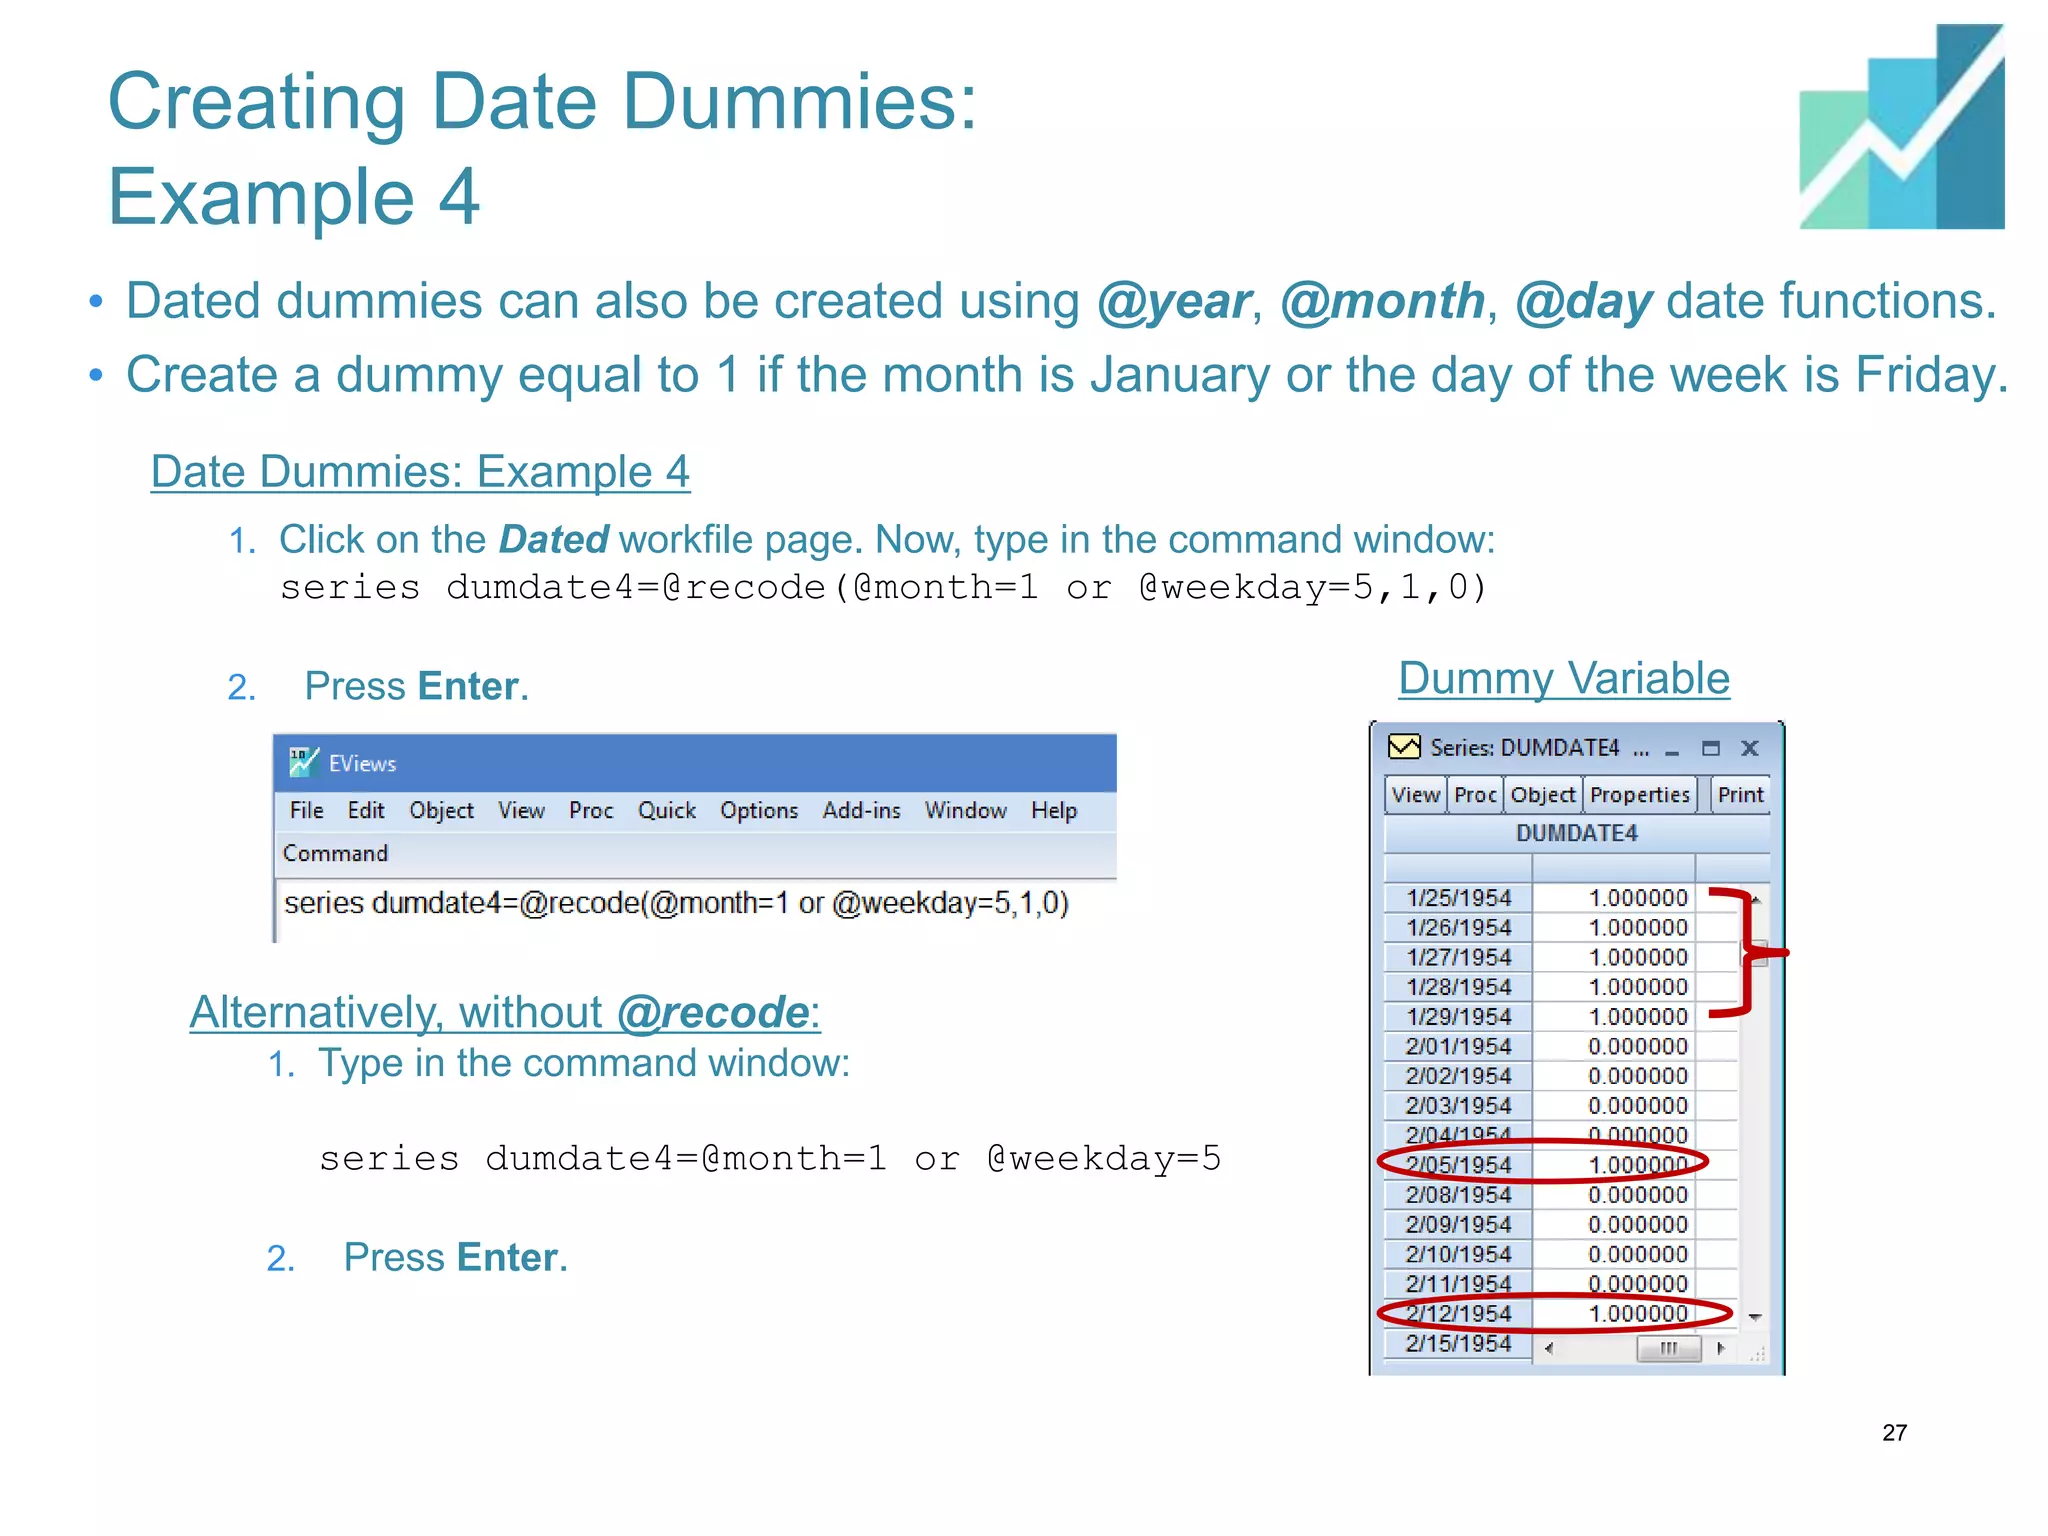Screen dimensions: 2048x1536
Task: Click the 'Alternatively, without @recode' heading
Action: click(x=505, y=1012)
